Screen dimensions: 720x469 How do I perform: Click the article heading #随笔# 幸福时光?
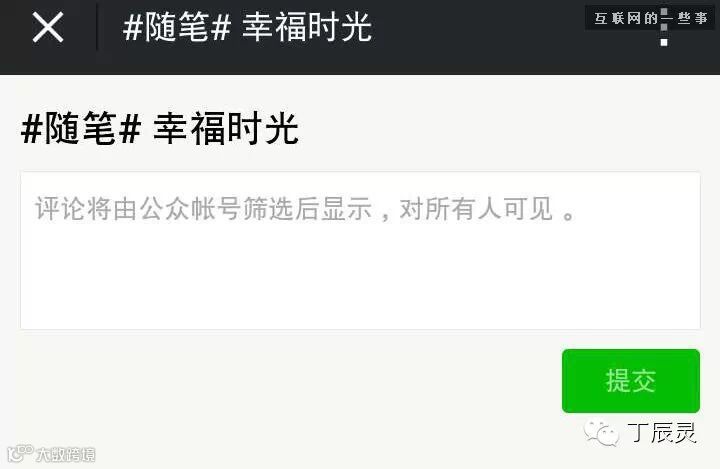point(160,129)
